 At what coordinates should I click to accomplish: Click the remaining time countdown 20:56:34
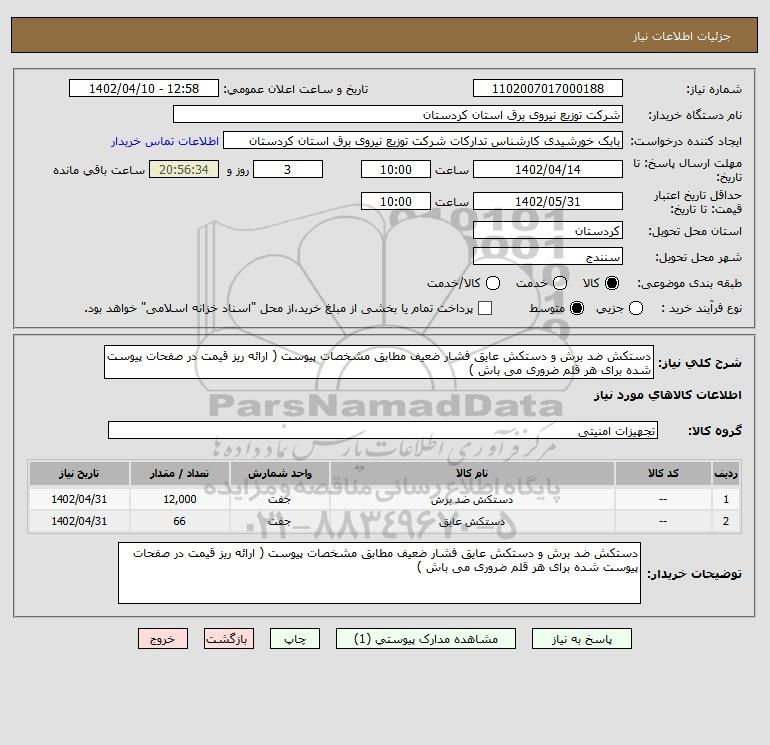184,169
